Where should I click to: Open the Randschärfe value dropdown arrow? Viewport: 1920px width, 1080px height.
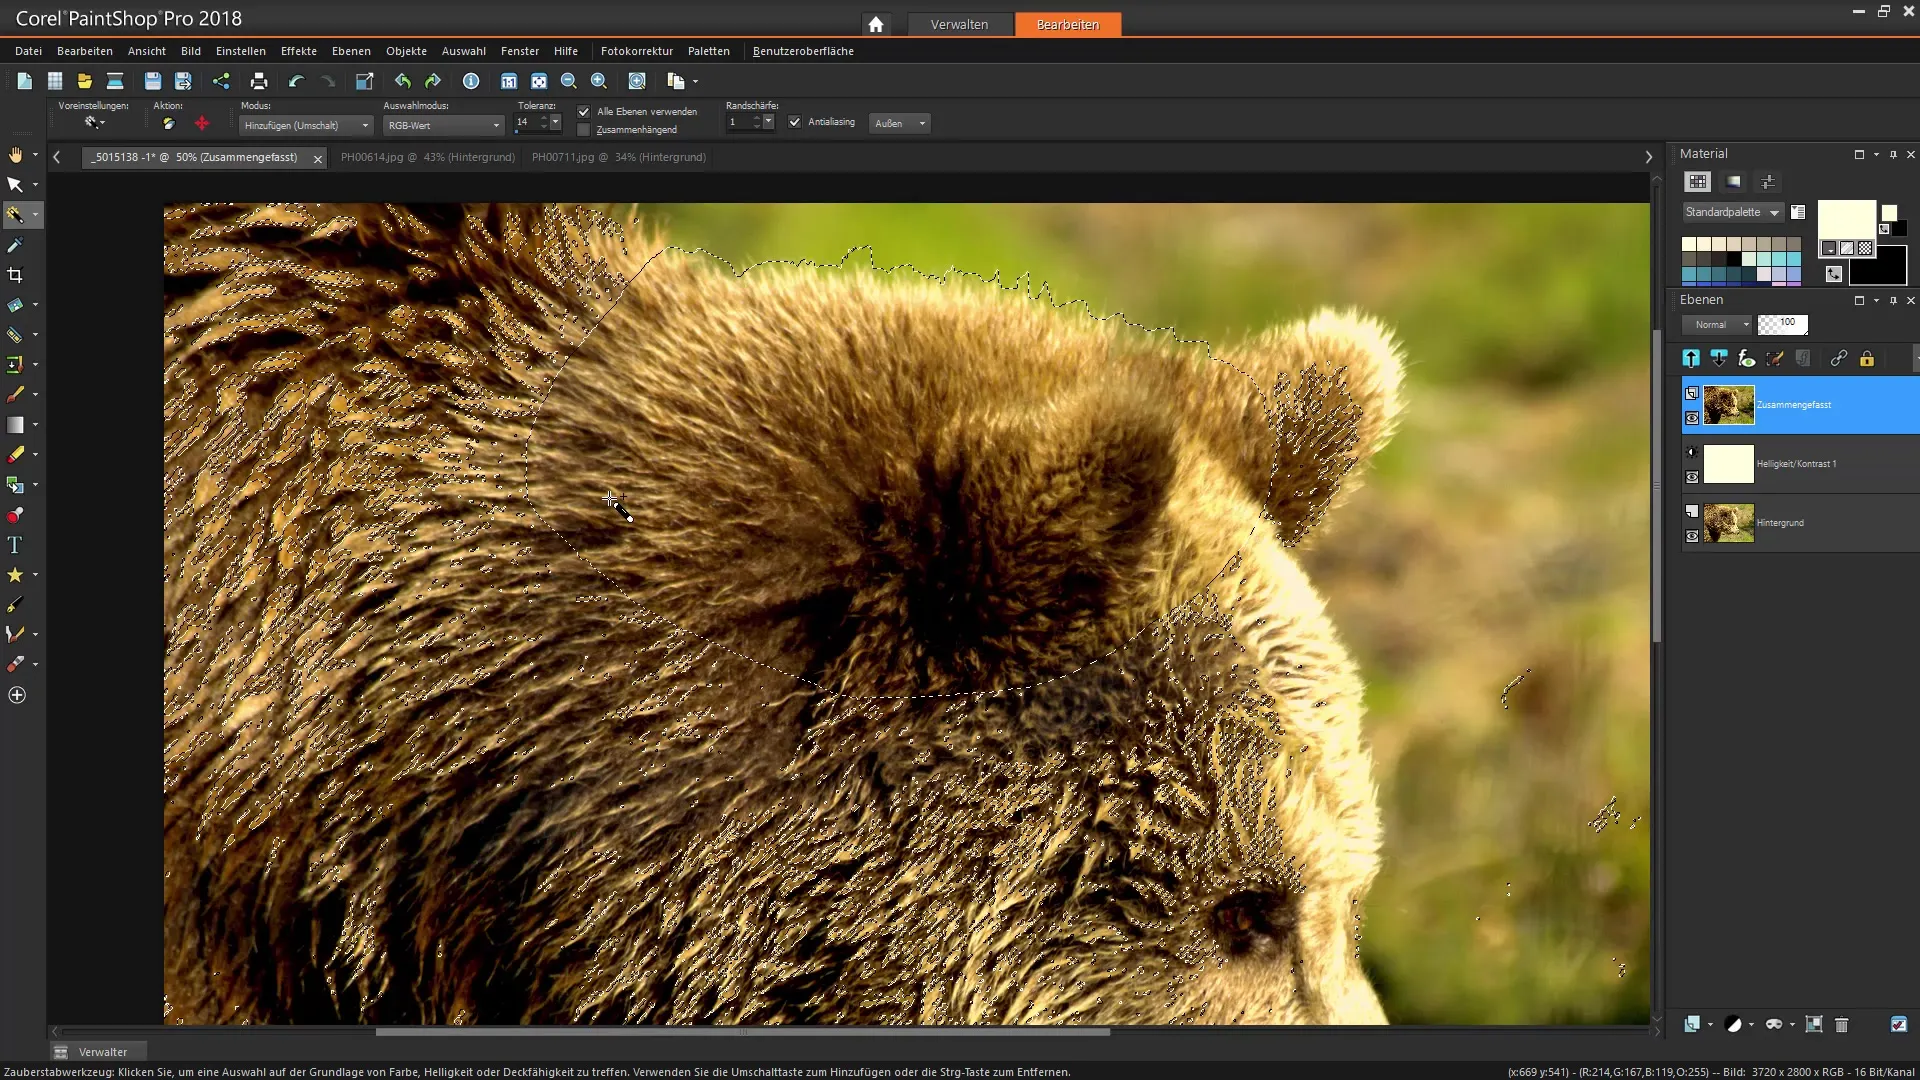pos(769,122)
